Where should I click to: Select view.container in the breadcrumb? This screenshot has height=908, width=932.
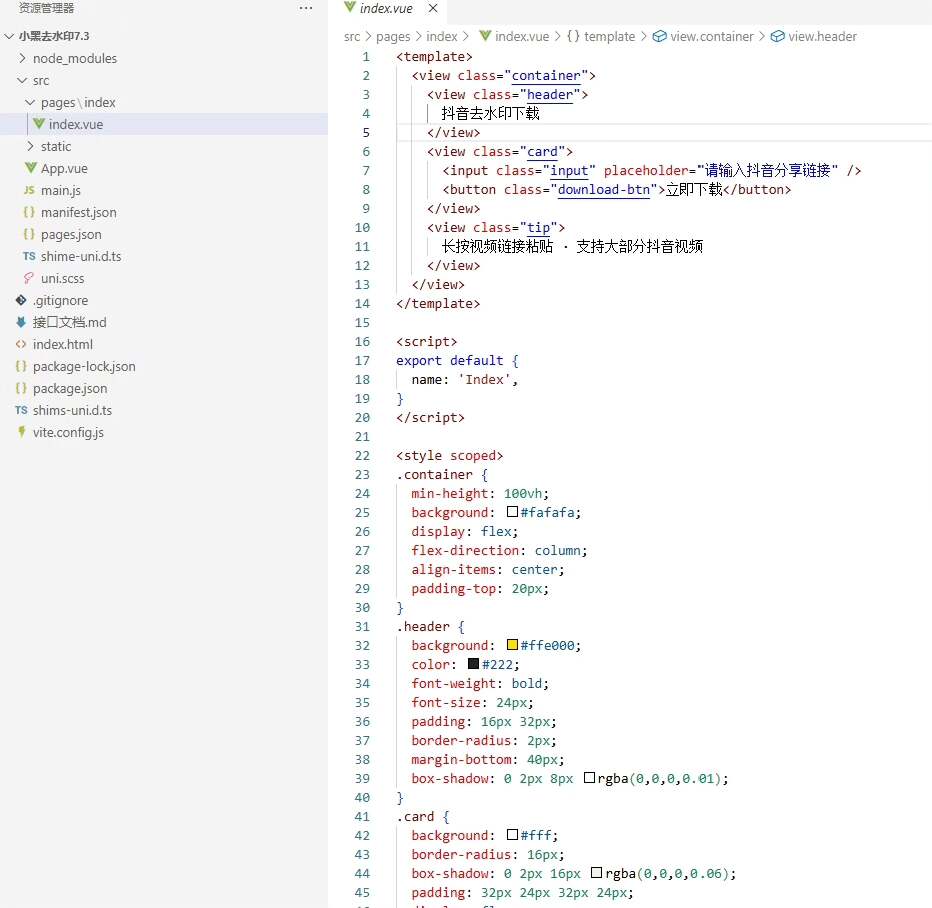(x=711, y=36)
